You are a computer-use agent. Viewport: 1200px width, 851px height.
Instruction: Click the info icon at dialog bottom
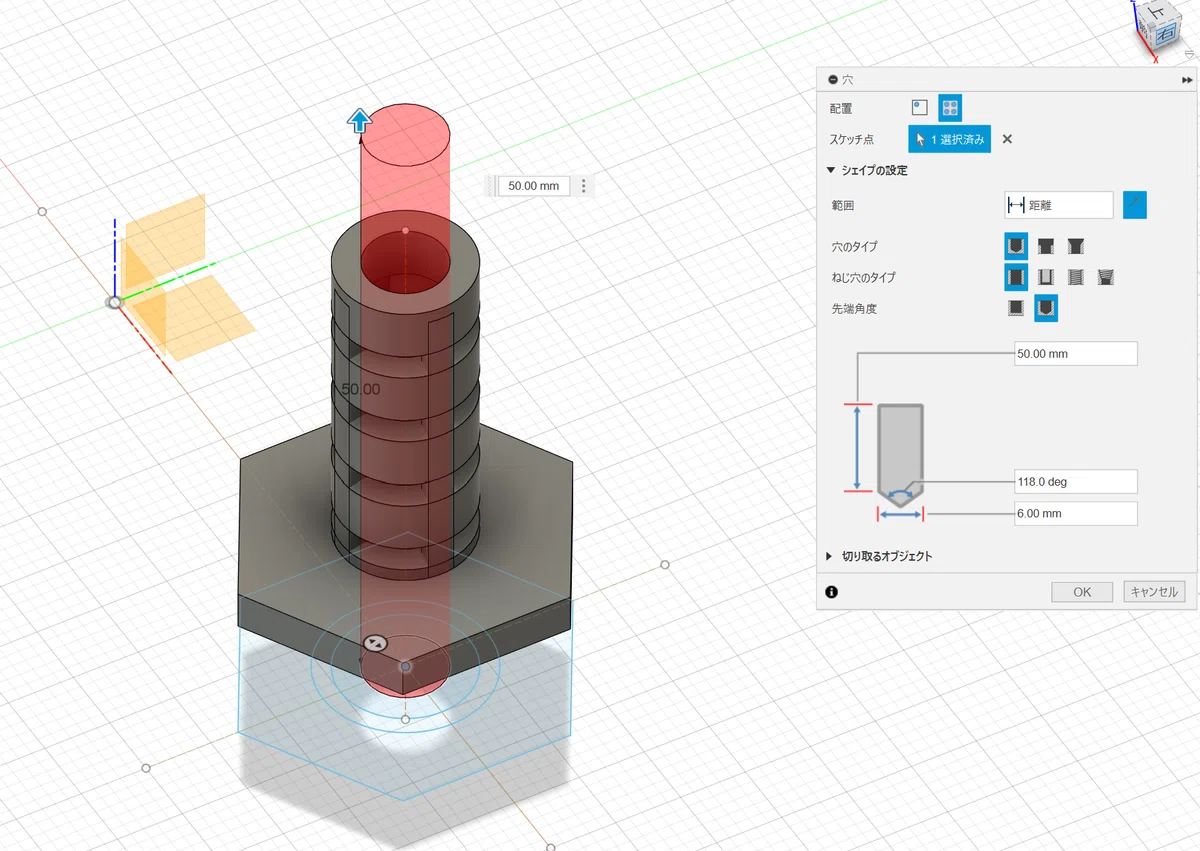(832, 592)
